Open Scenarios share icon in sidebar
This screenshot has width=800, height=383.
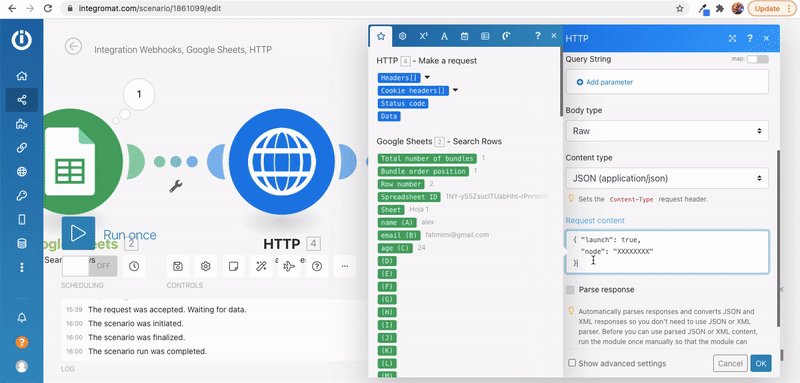point(21,100)
